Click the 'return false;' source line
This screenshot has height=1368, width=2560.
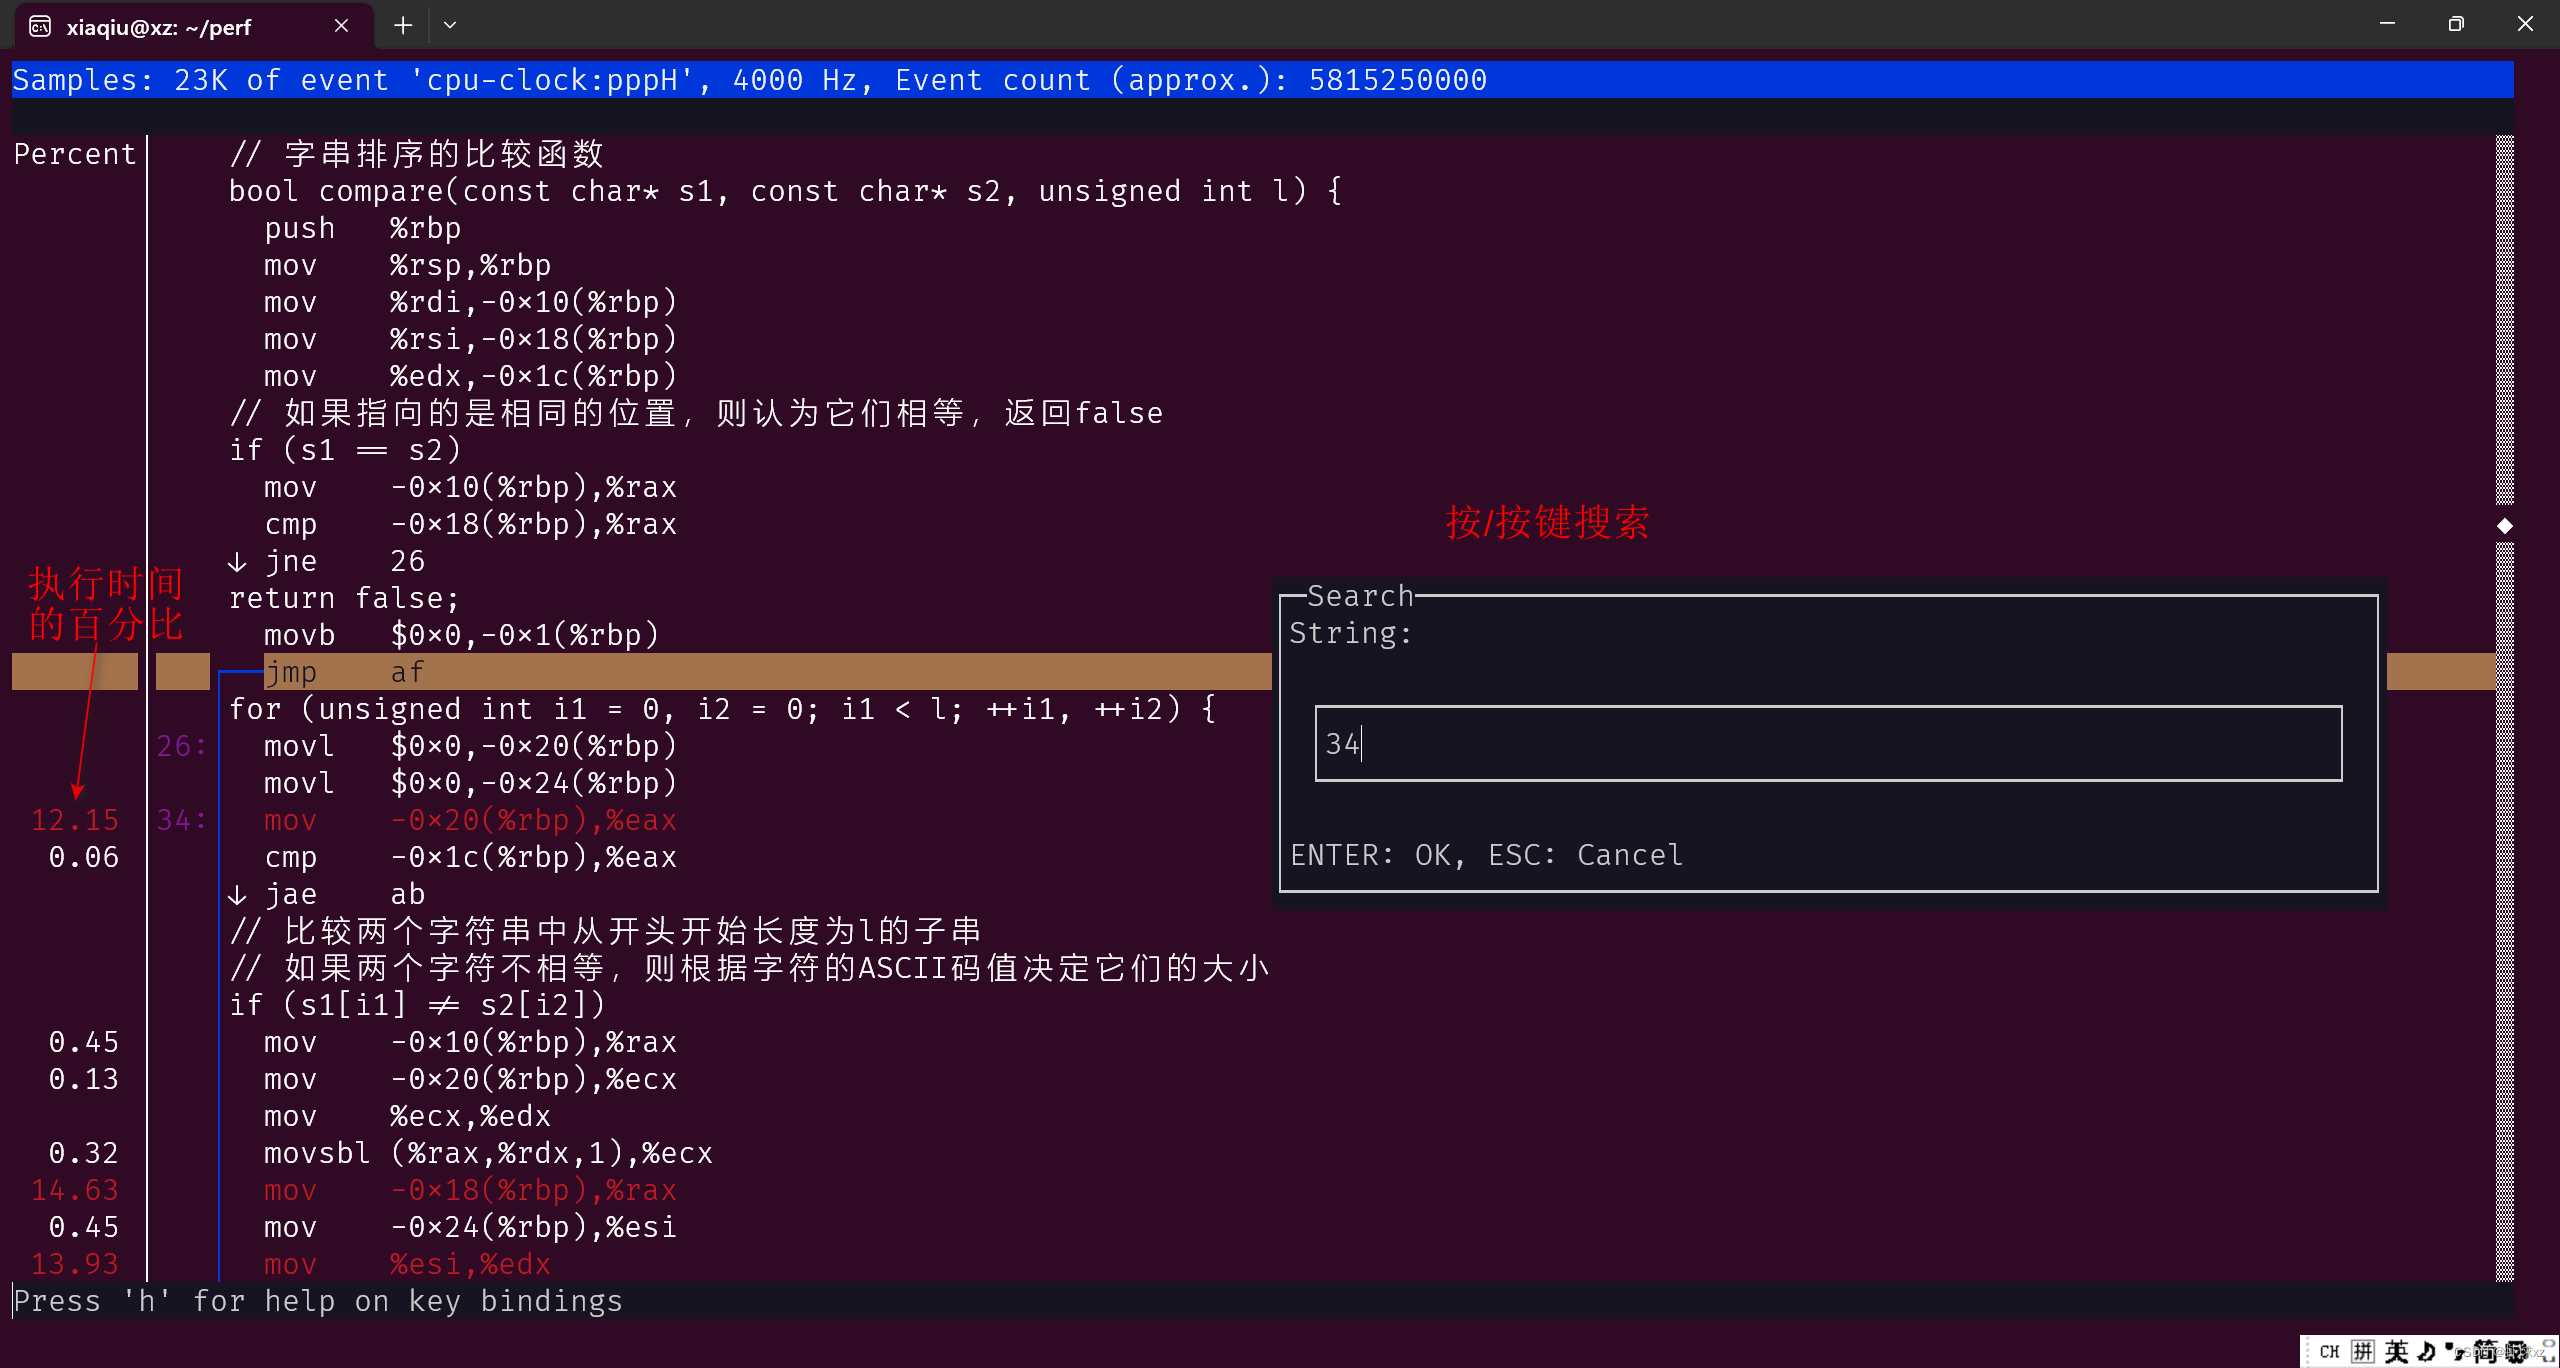[x=344, y=598]
